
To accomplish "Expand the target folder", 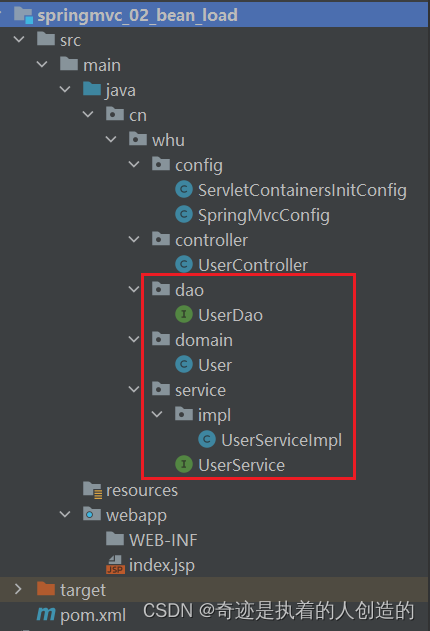I will coord(18,589).
